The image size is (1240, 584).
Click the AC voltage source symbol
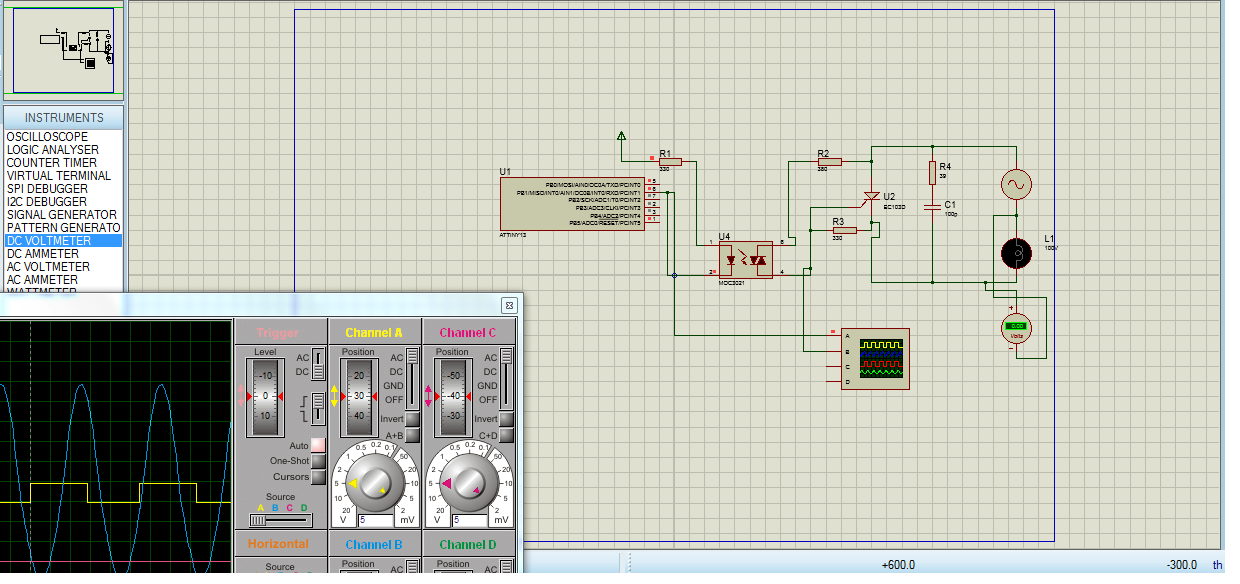click(1017, 184)
